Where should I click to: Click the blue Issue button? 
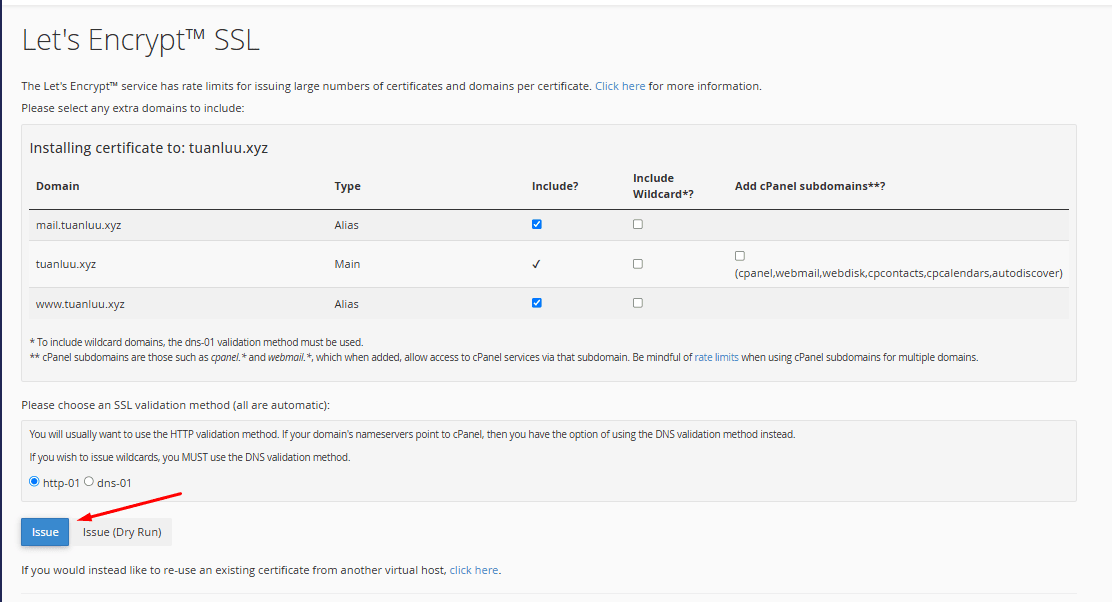click(x=45, y=532)
